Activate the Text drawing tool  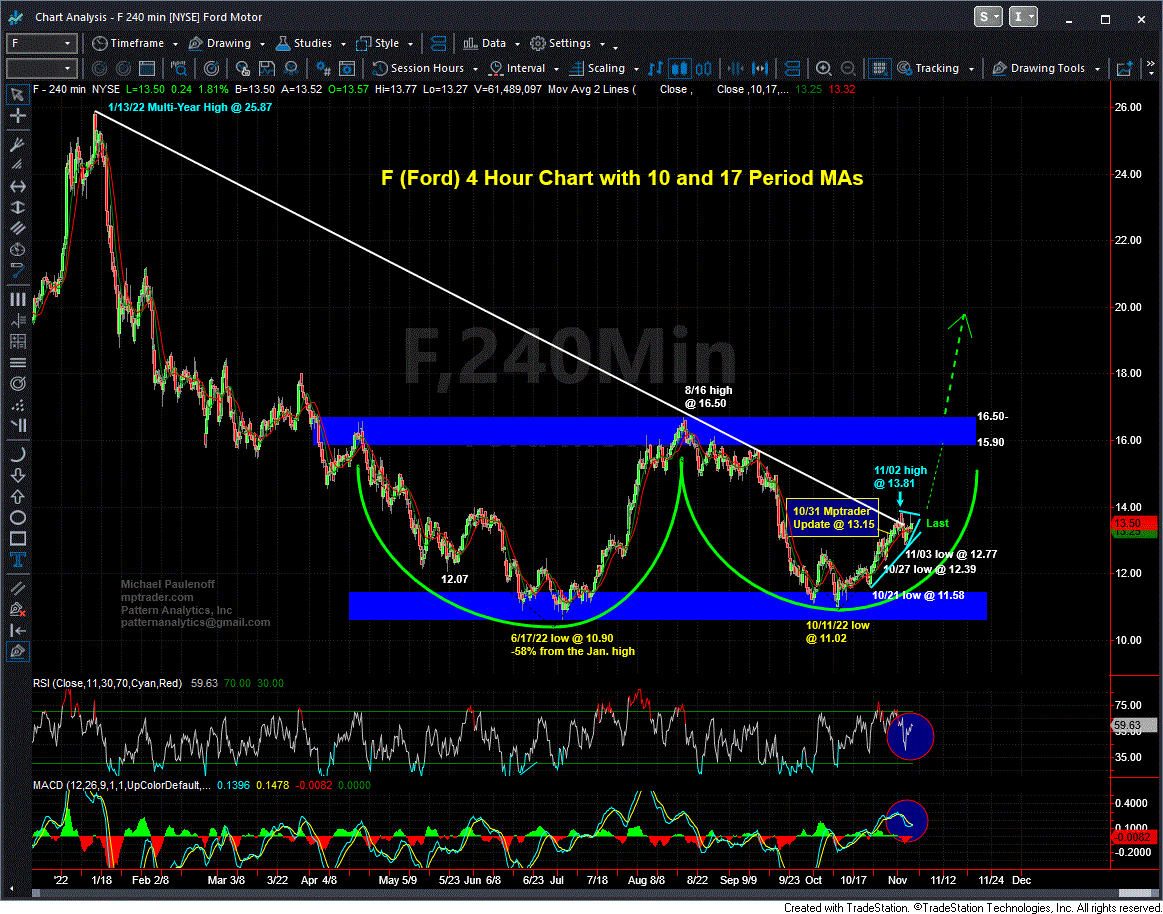point(17,559)
